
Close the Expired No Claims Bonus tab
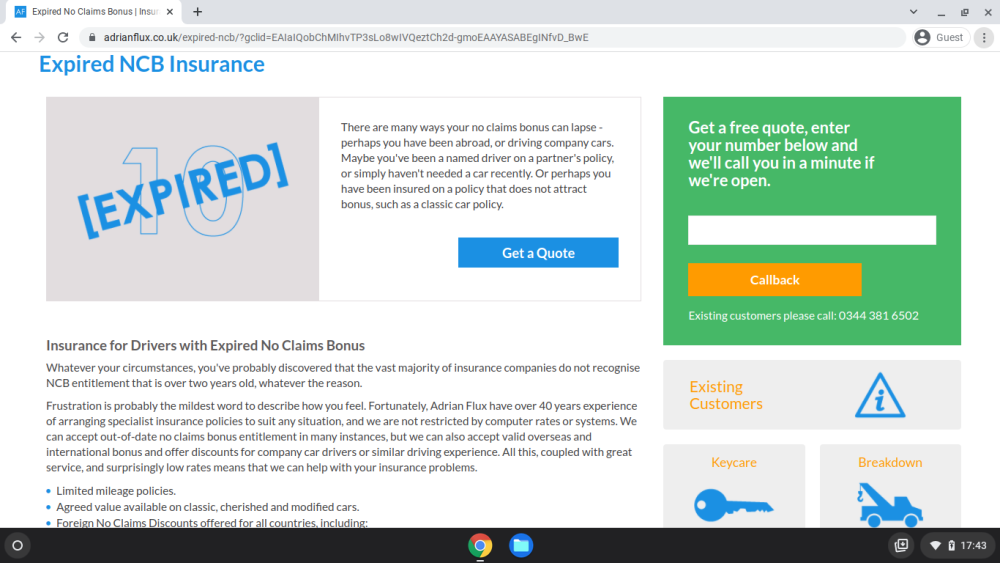pos(170,11)
